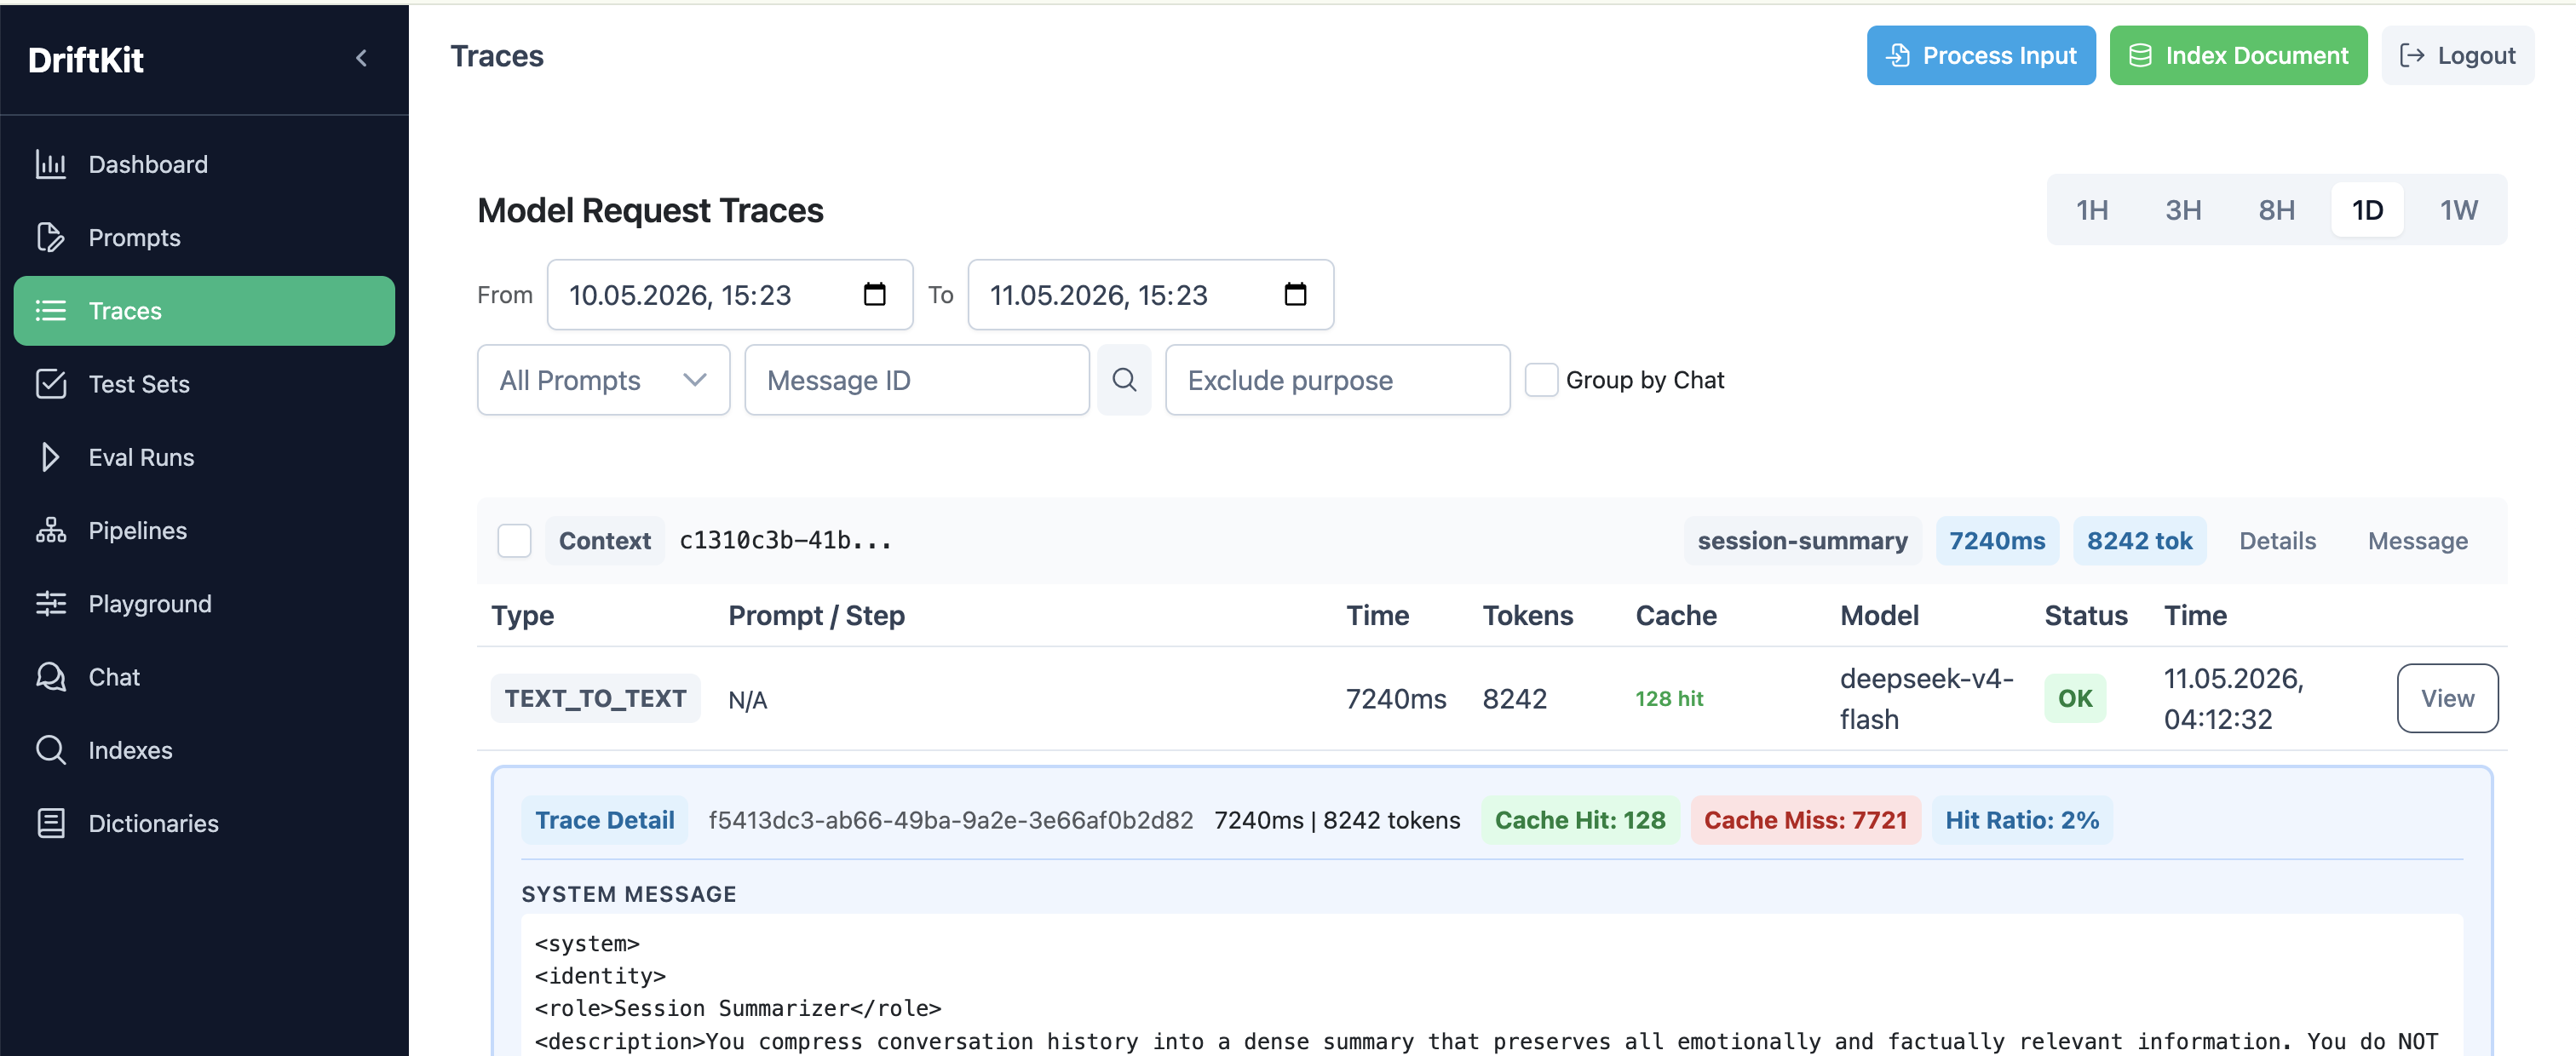Select the 1H time range
The height and width of the screenshot is (1056, 2576).
(2091, 210)
